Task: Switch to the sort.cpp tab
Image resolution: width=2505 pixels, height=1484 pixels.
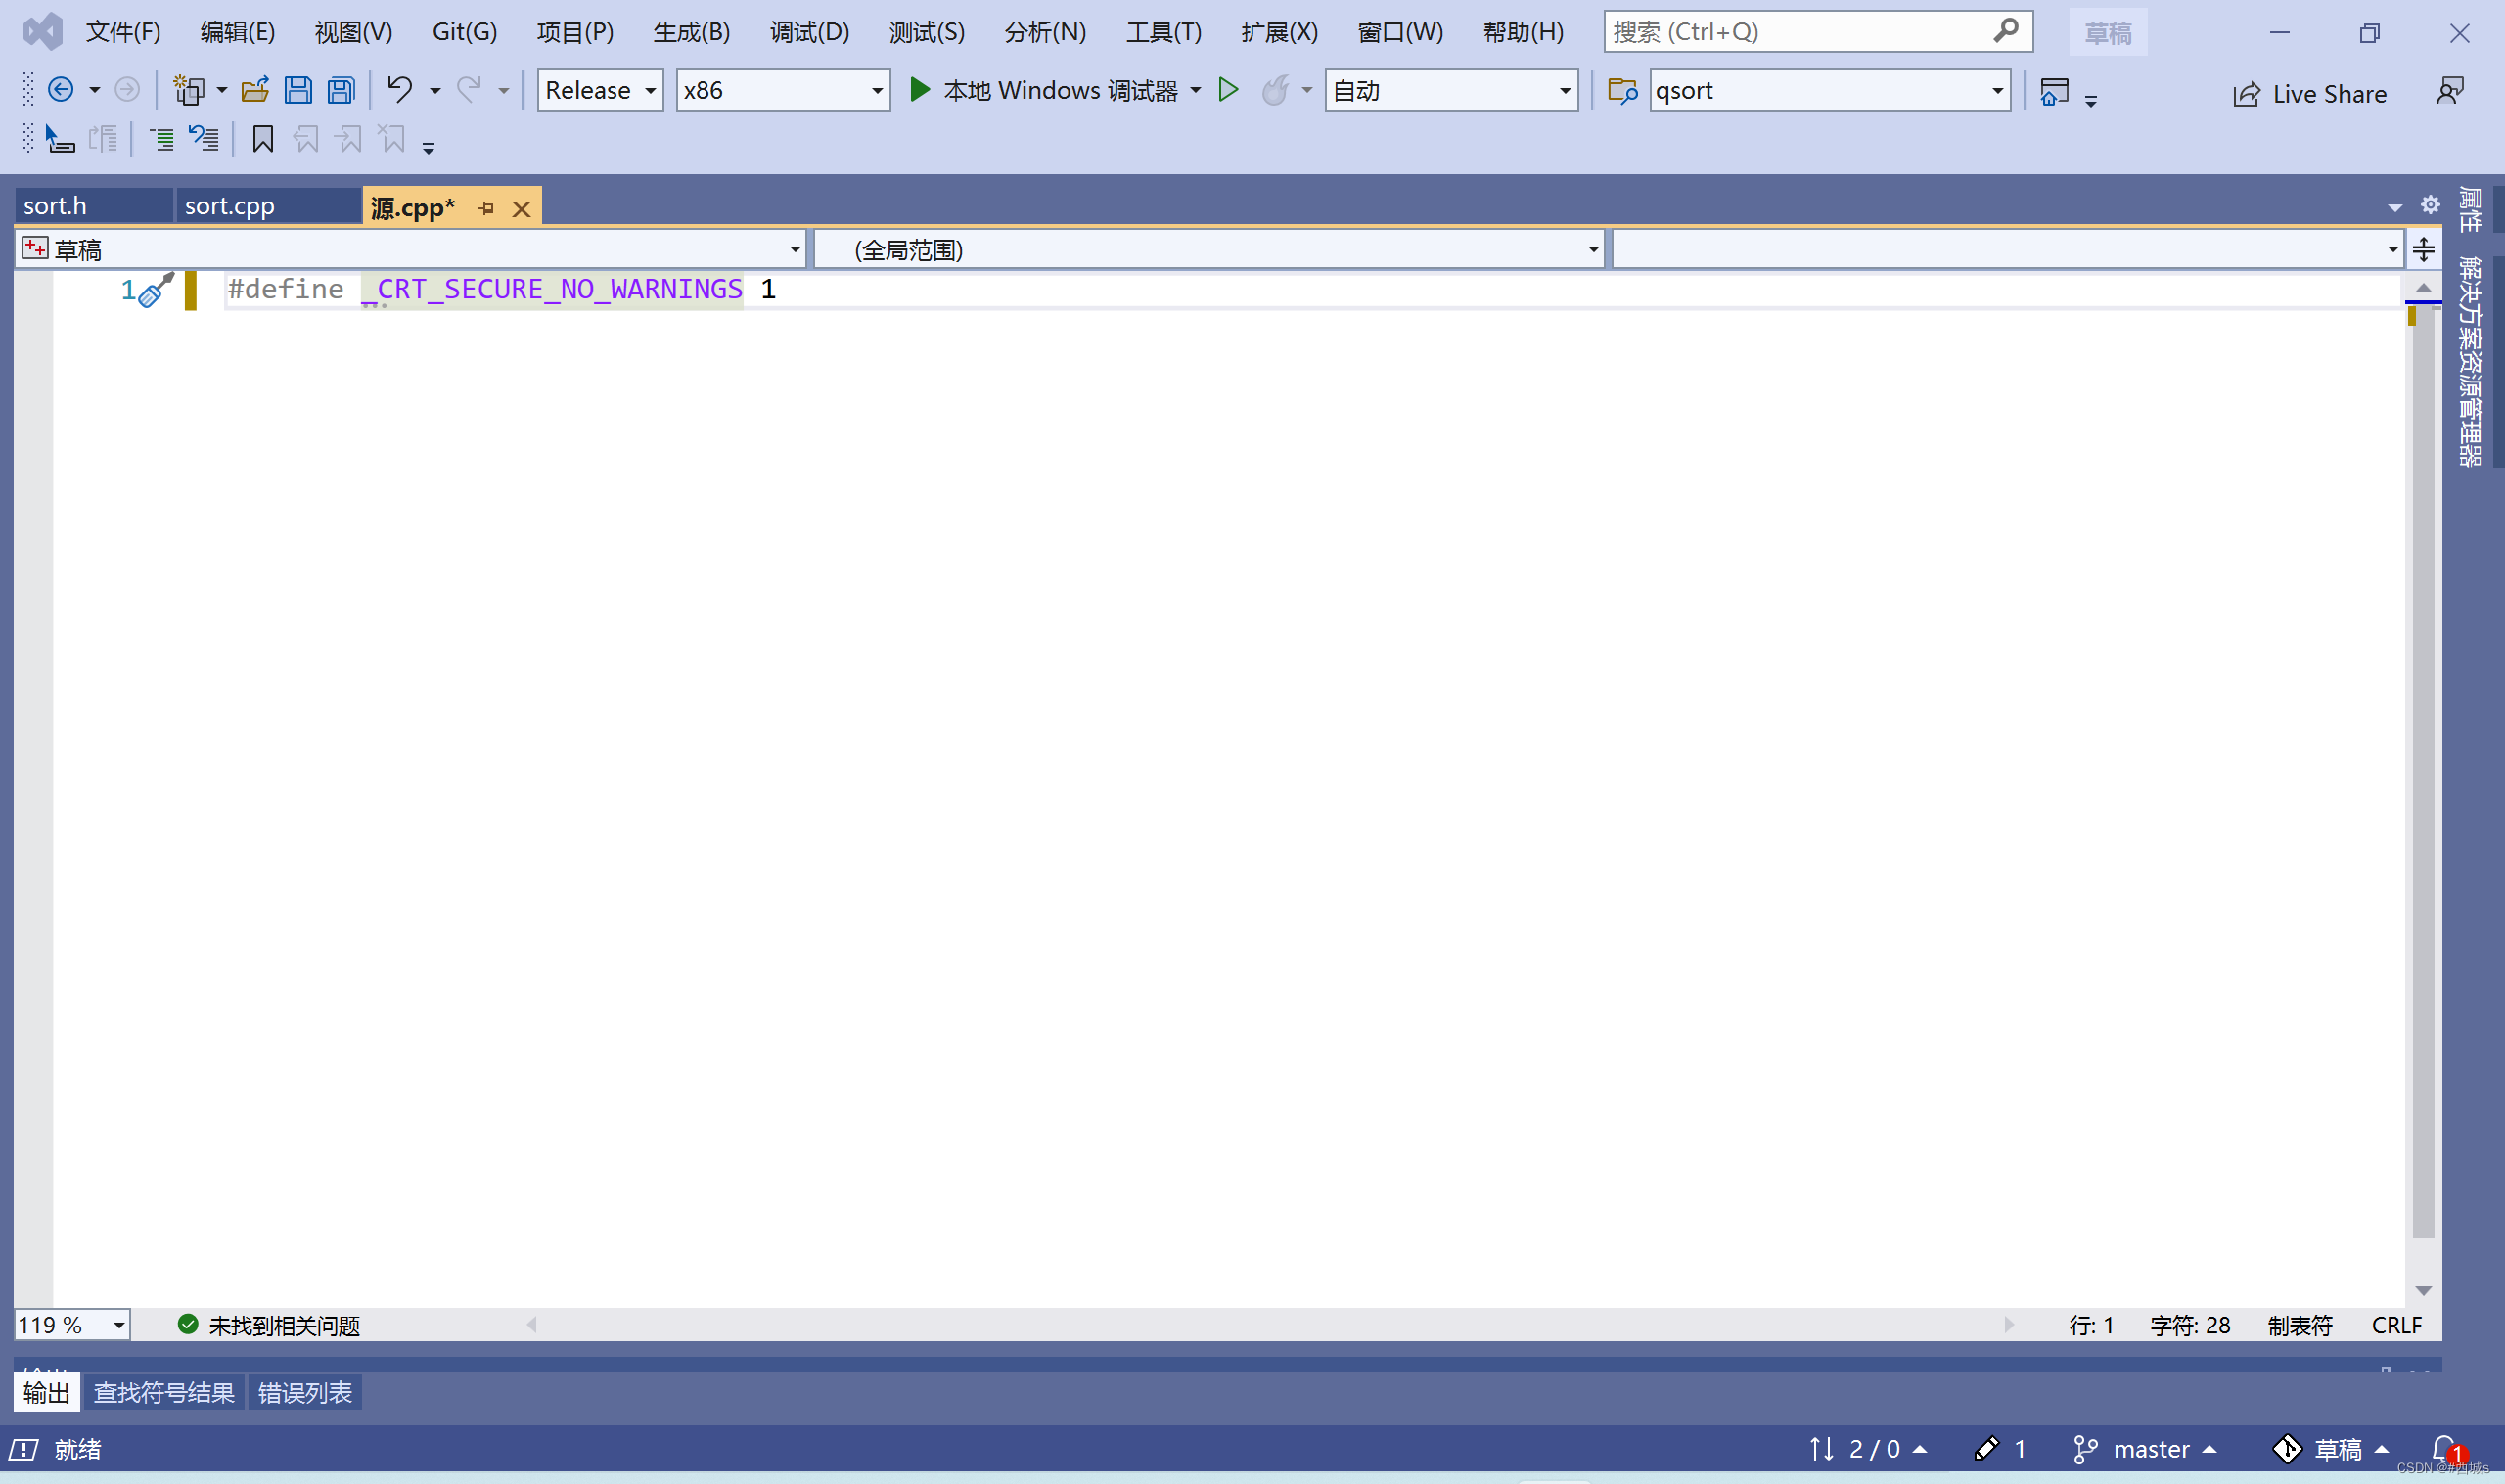Action: pos(267,206)
